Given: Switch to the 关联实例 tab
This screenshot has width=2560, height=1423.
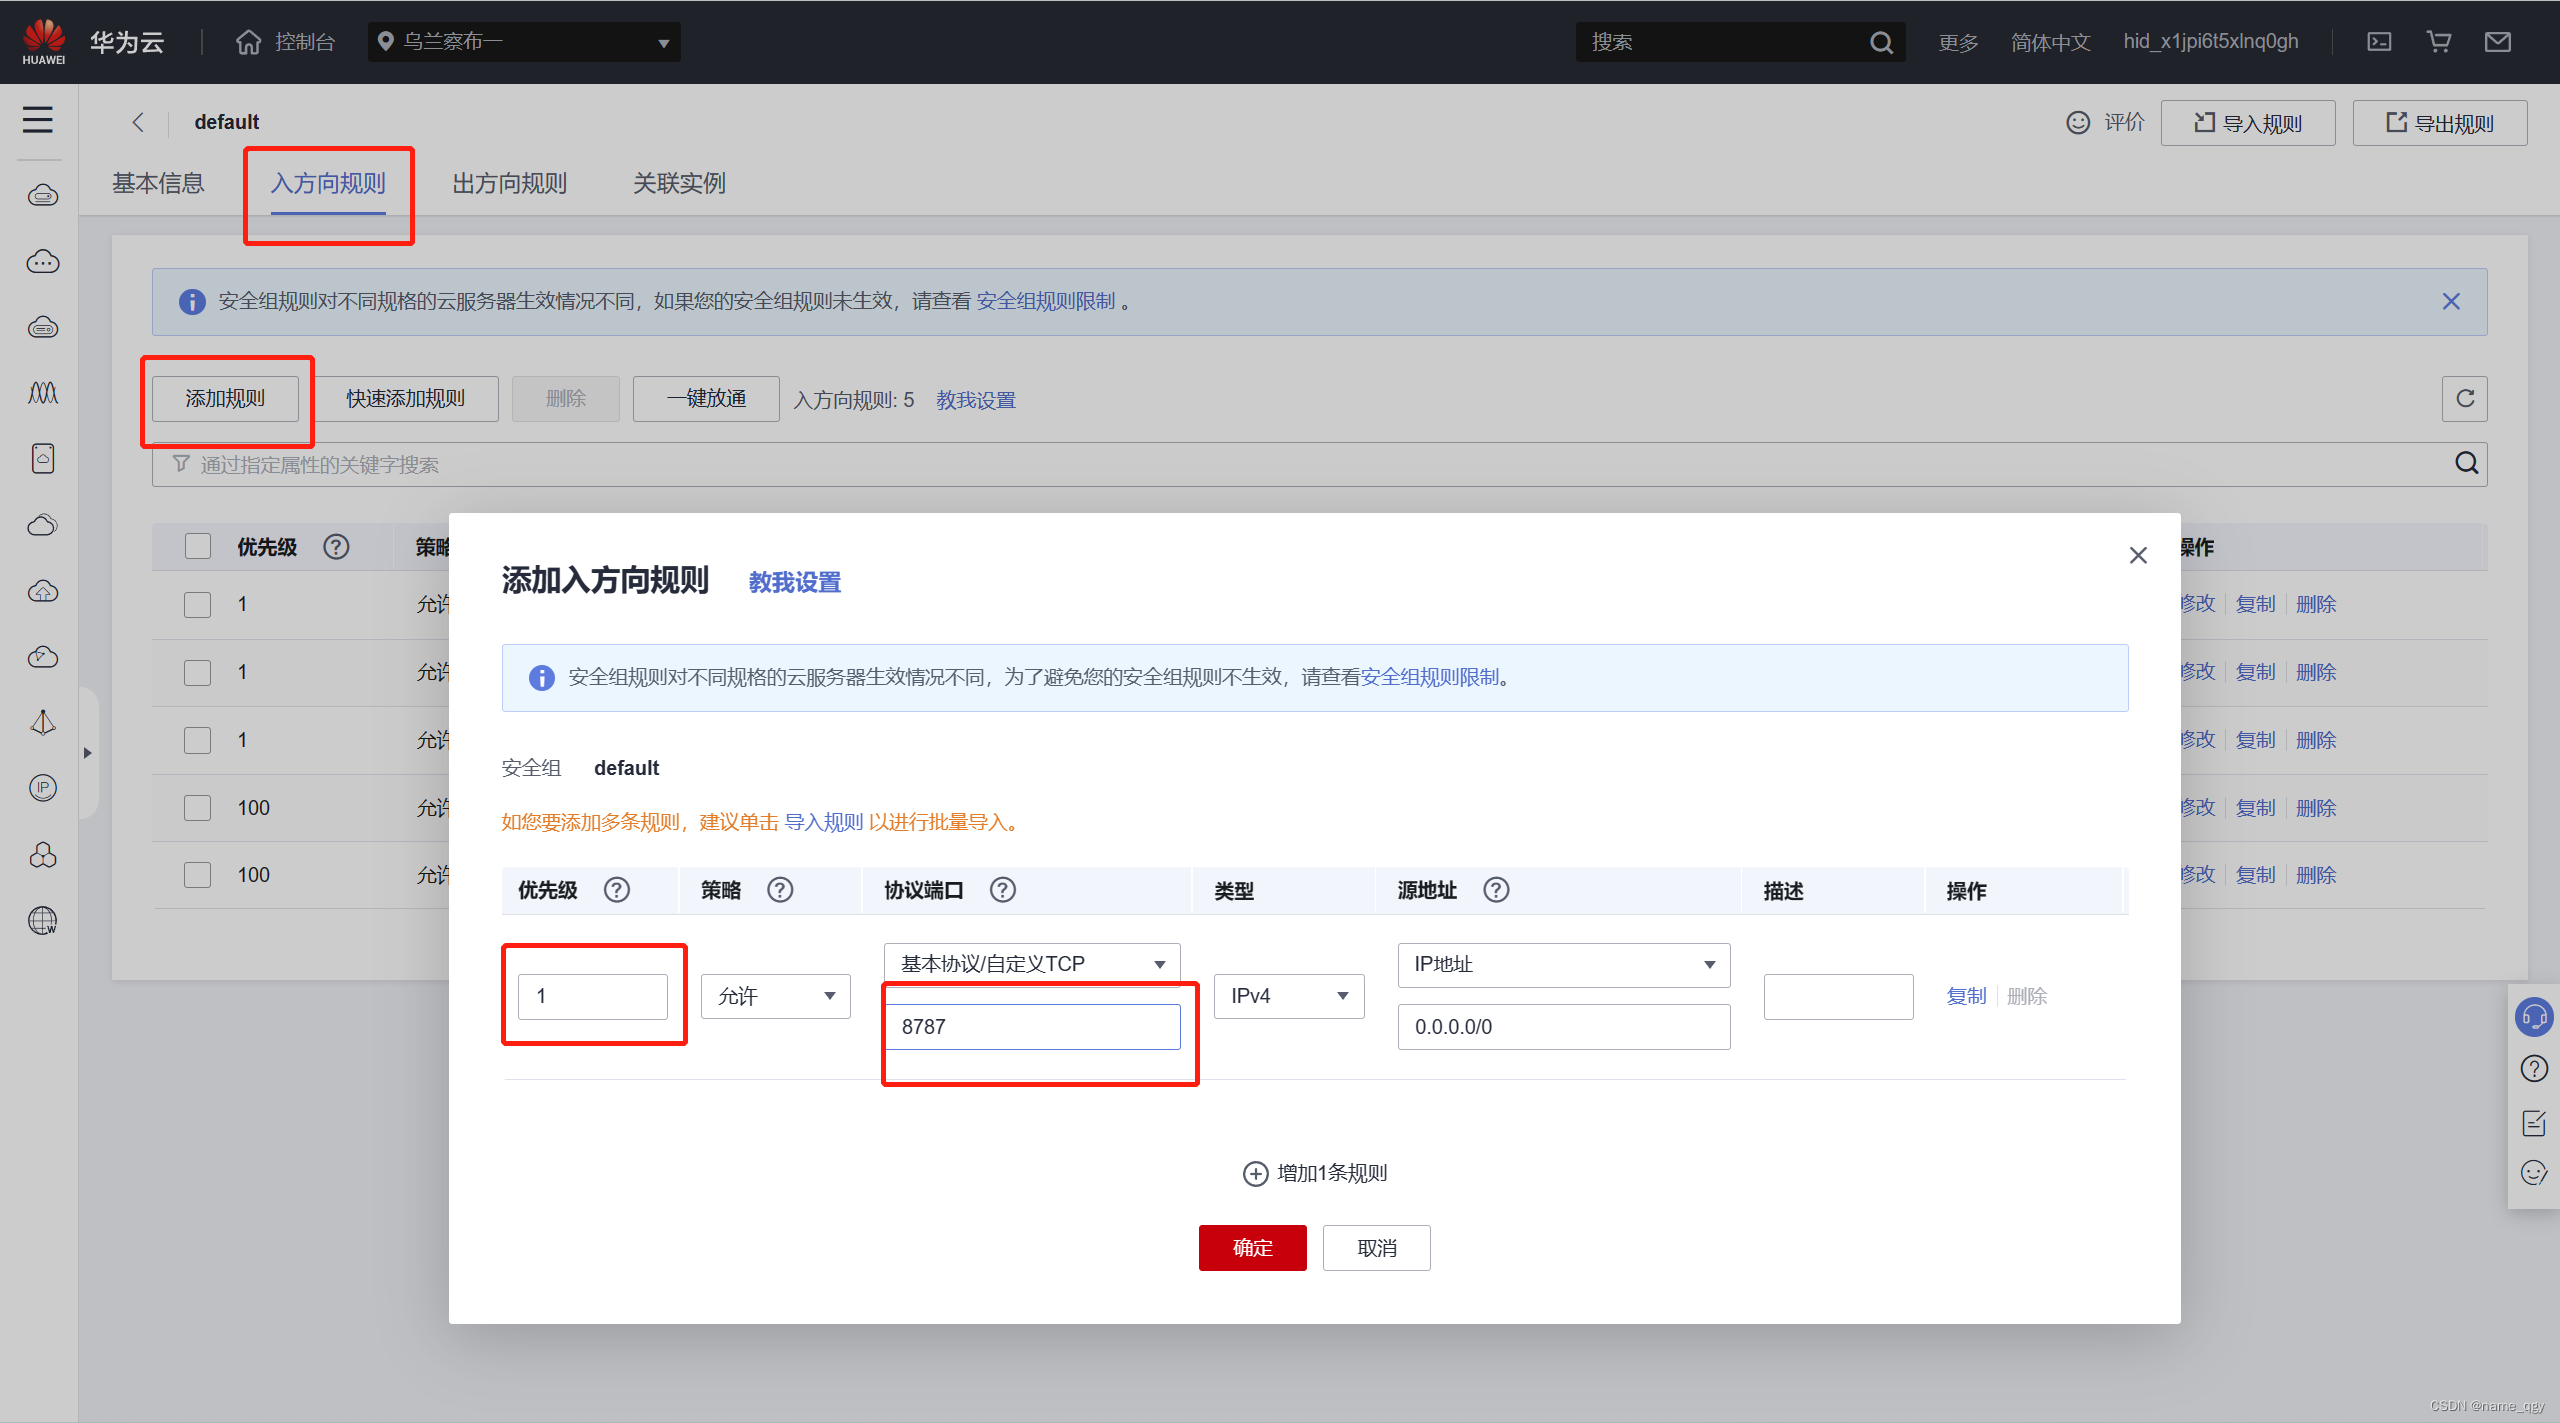Looking at the screenshot, I should (x=679, y=183).
